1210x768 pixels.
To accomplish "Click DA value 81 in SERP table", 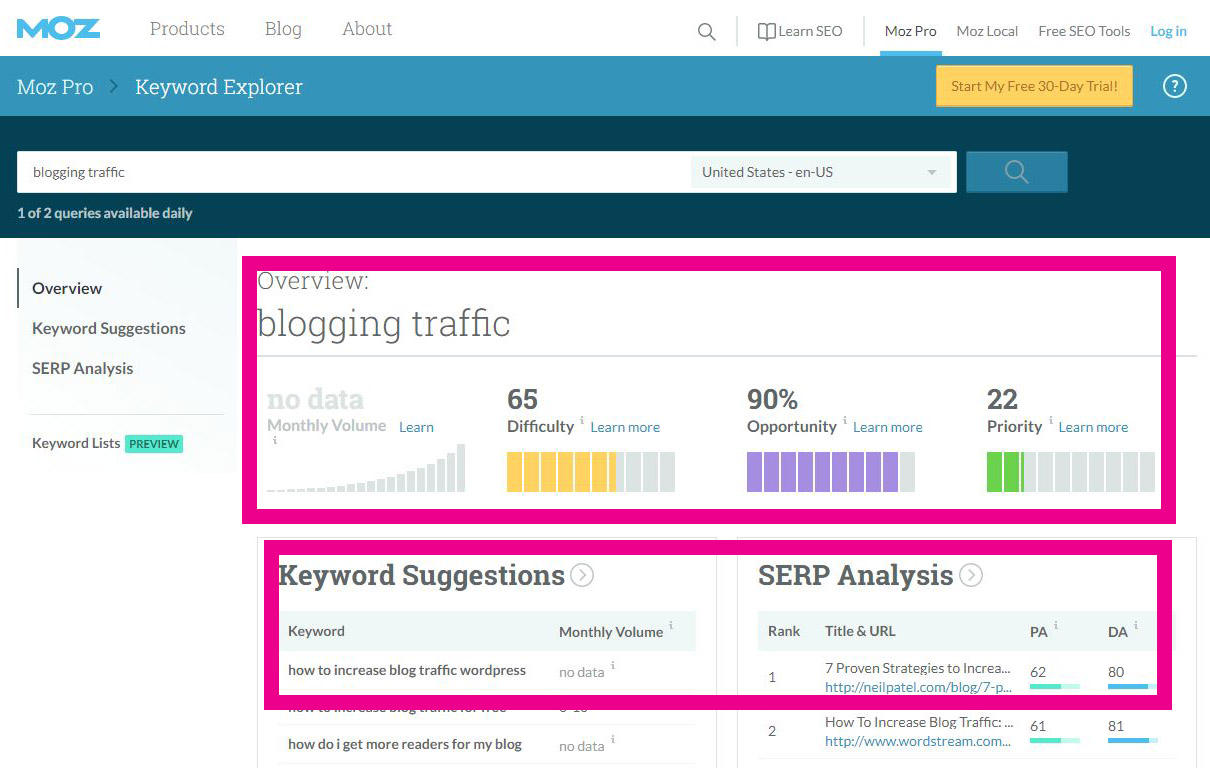I will [x=1116, y=727].
